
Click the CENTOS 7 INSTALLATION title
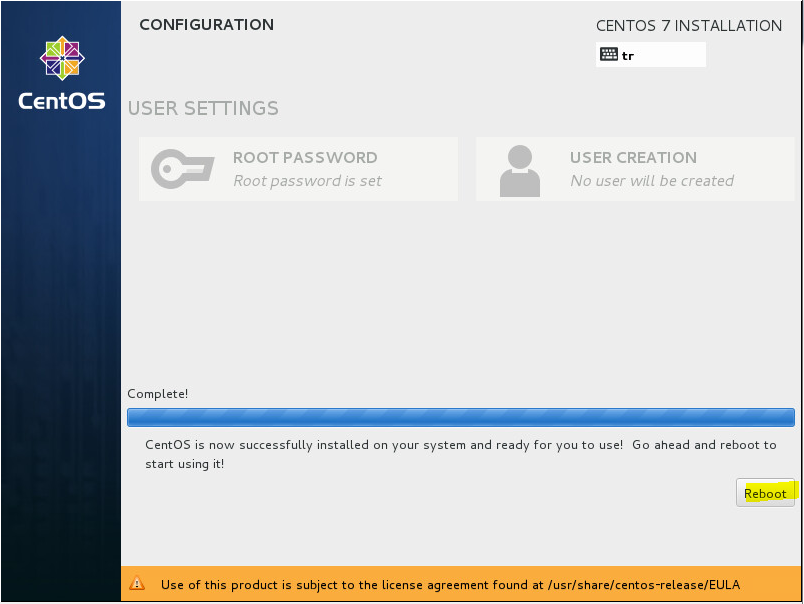point(689,26)
